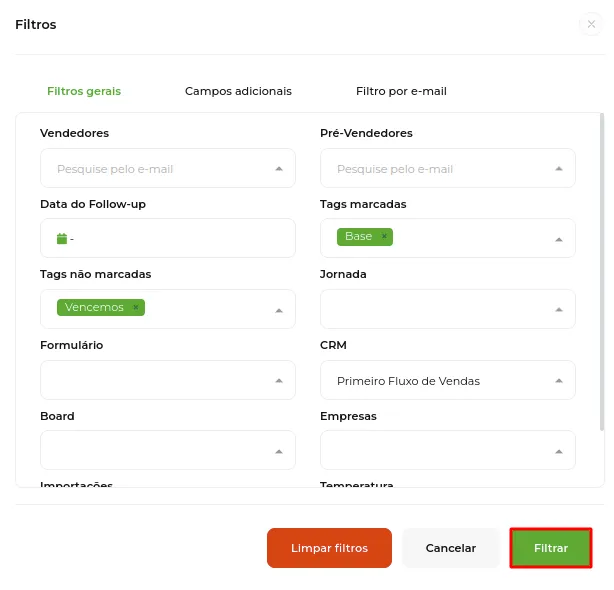Click the filter panel vertical scrollbar
Viewport: 614px width, 590px height.
tap(602, 272)
